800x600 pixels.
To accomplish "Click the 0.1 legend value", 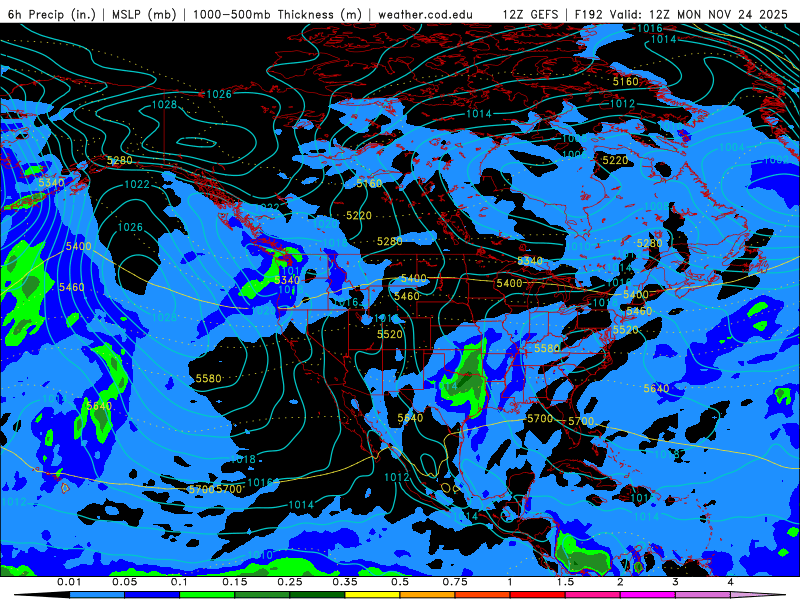I will (x=180, y=582).
